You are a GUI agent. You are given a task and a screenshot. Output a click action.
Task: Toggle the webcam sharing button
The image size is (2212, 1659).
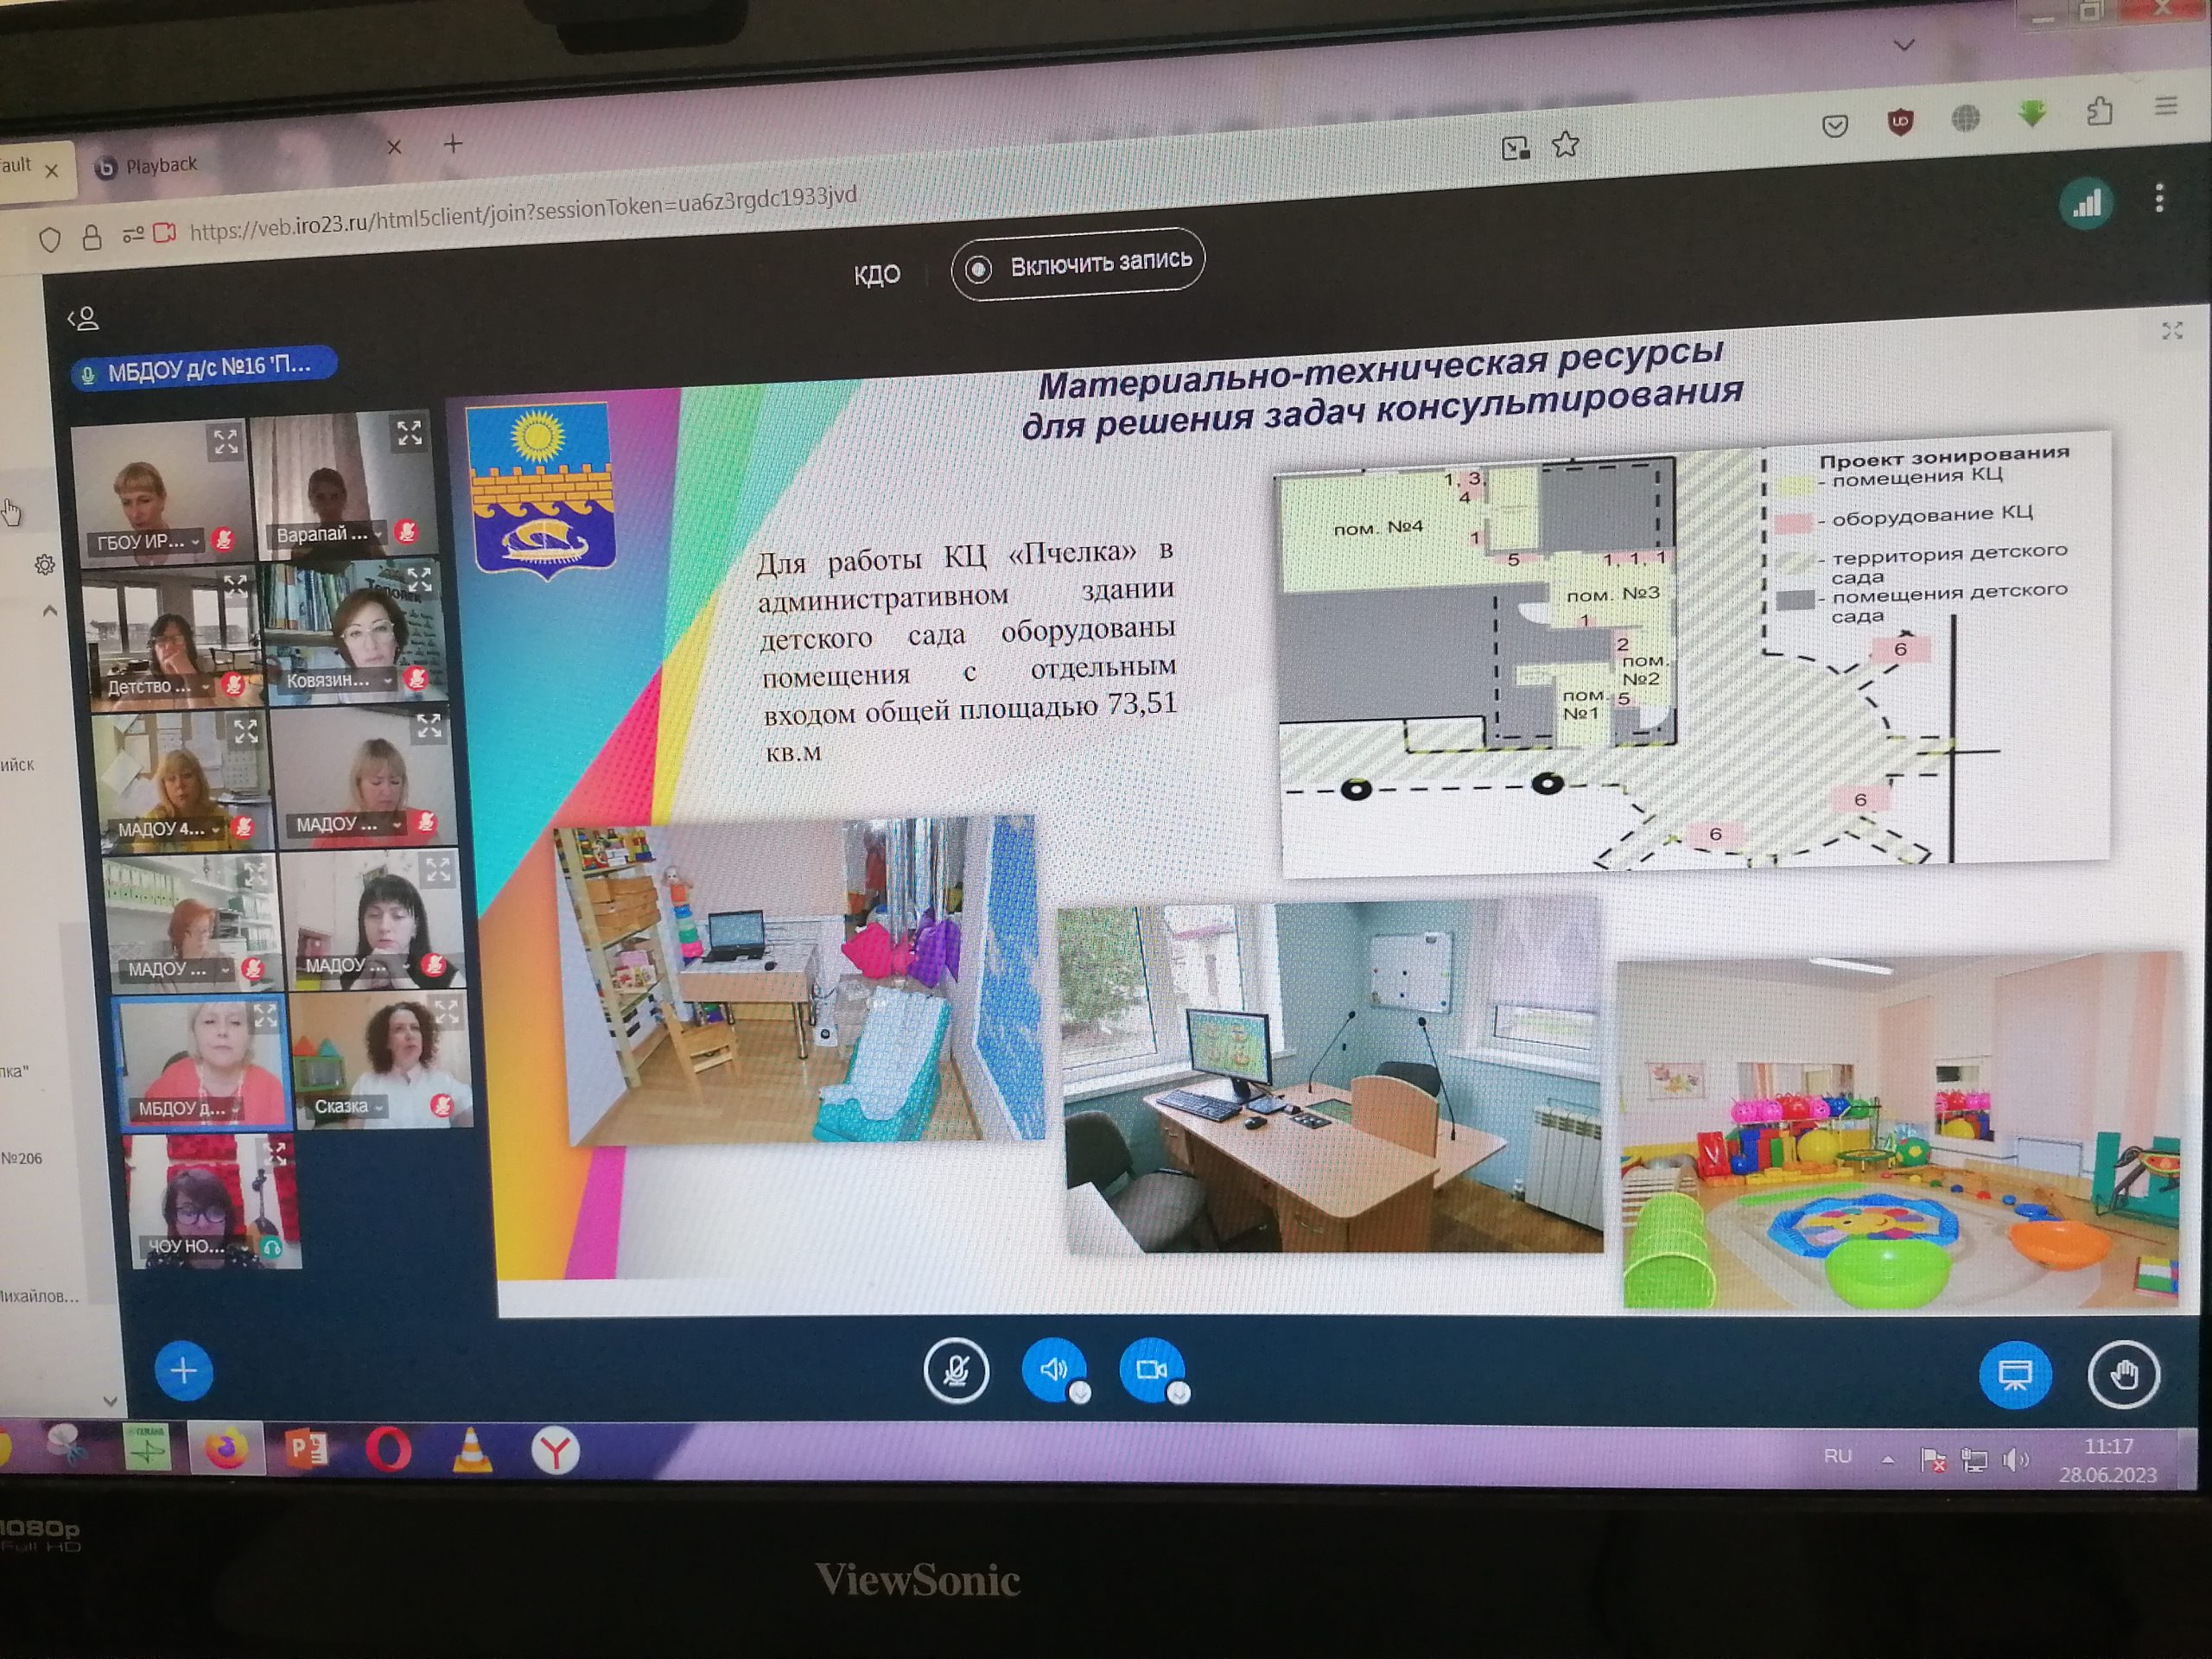[1151, 1368]
